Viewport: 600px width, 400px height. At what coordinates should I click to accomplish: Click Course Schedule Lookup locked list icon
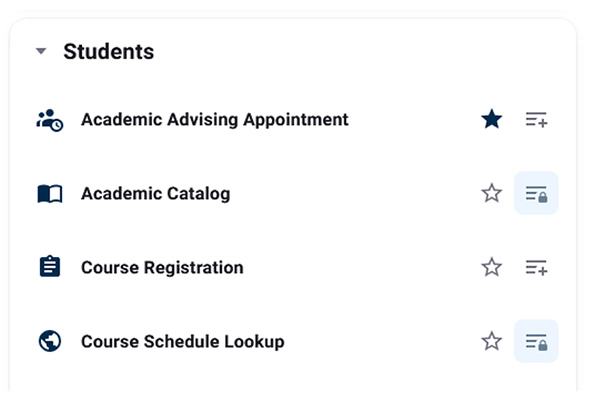(537, 342)
